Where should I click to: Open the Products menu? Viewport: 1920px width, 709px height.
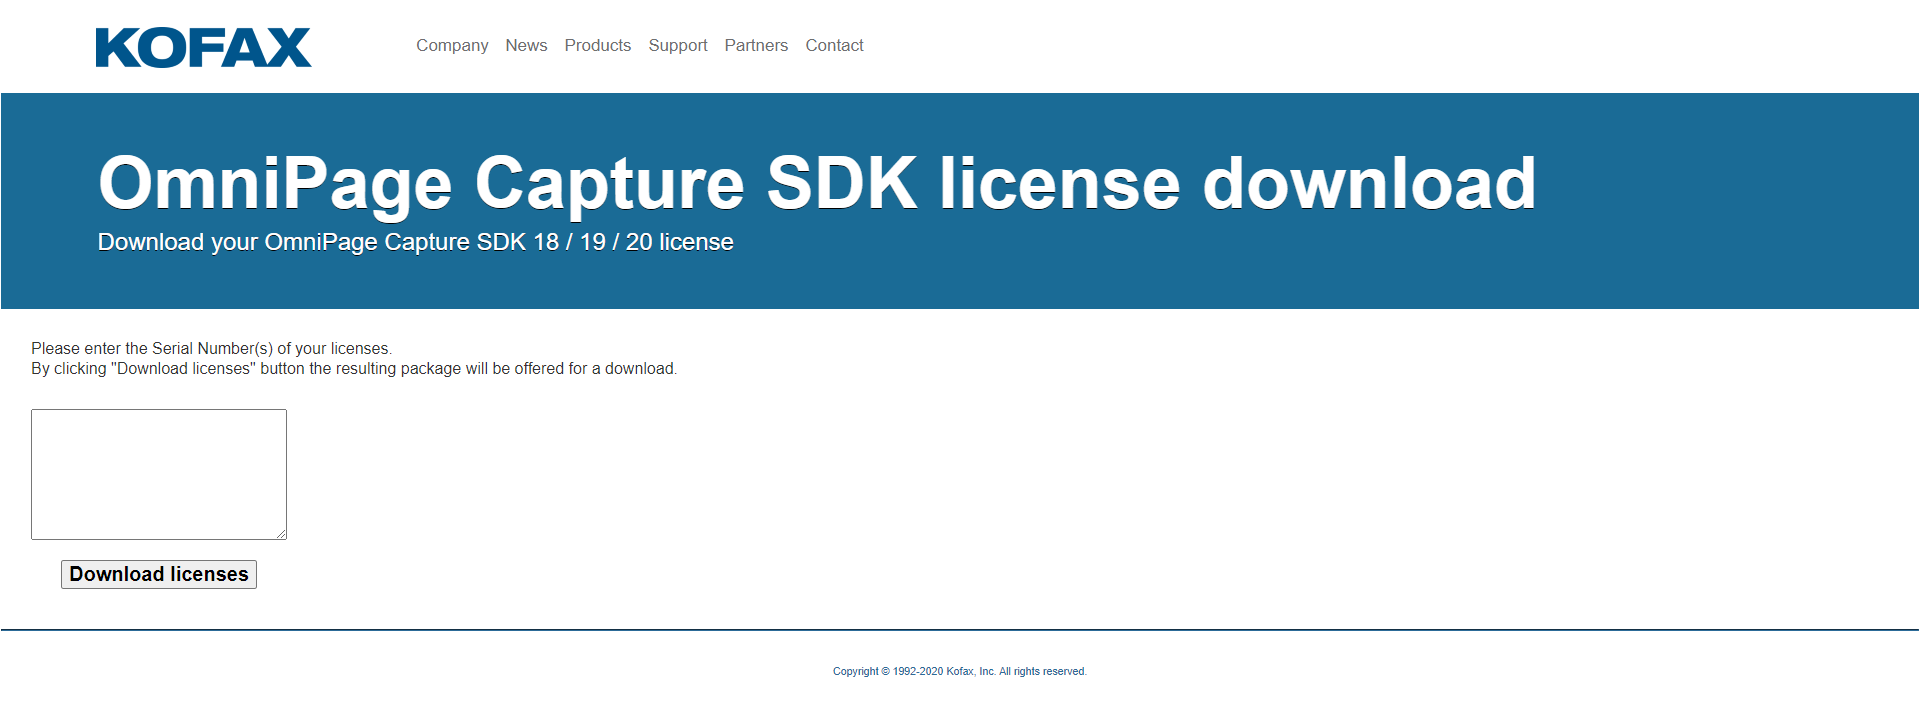598,45
